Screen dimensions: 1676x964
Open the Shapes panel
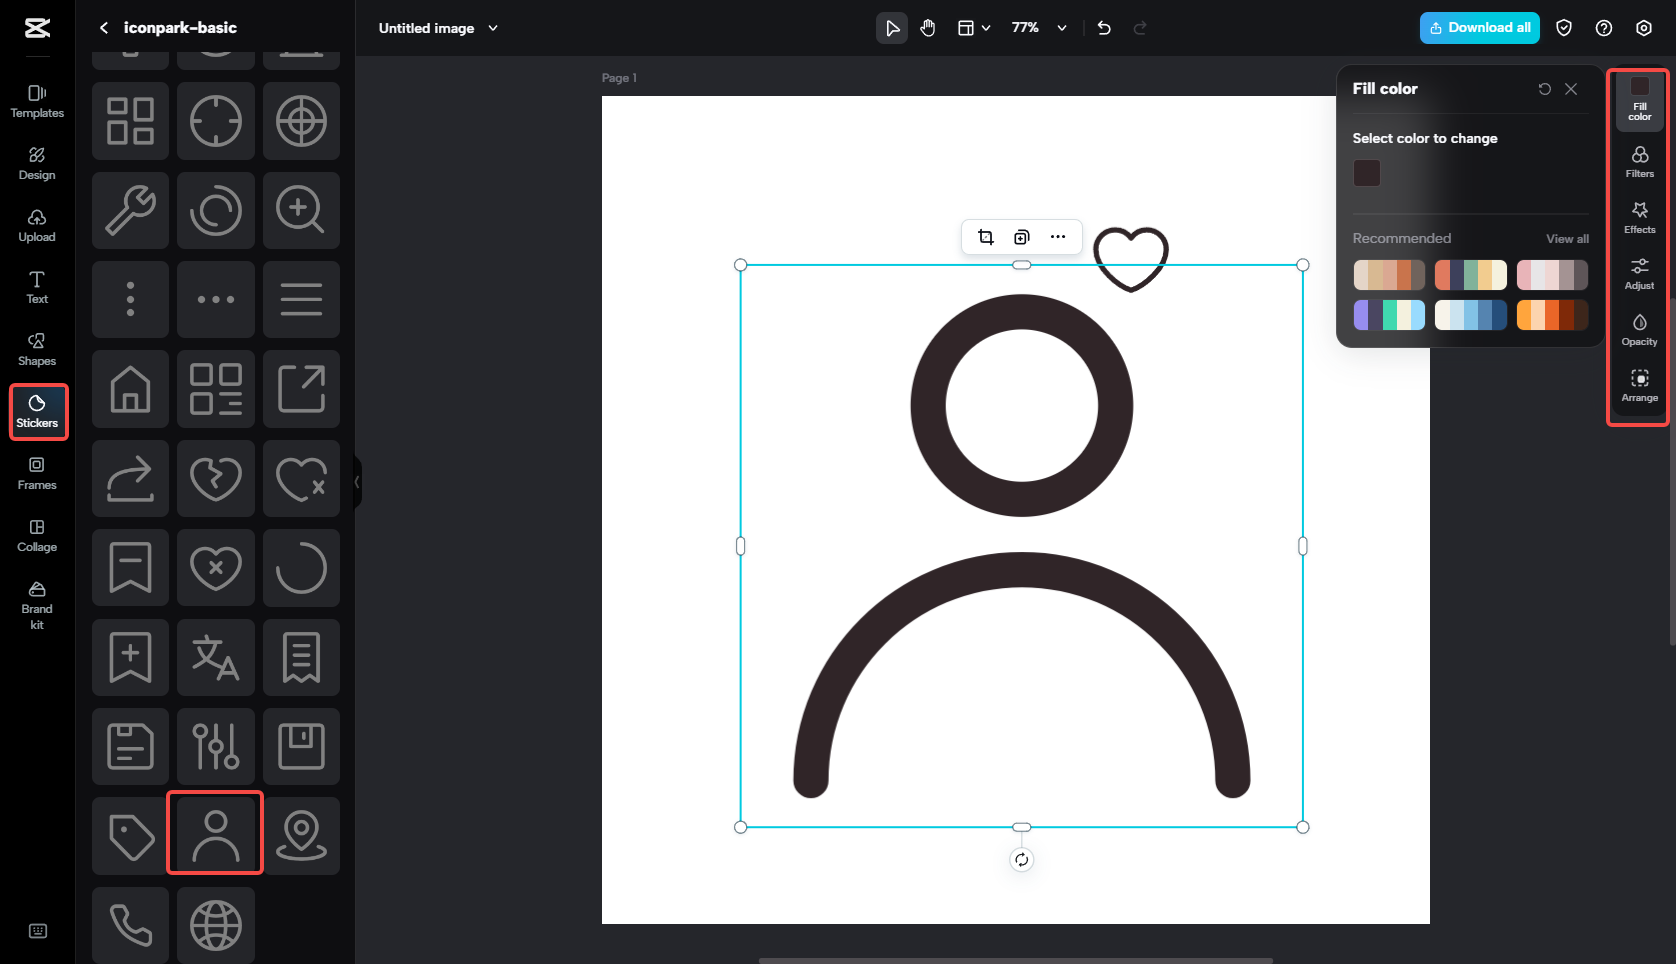pos(37,349)
